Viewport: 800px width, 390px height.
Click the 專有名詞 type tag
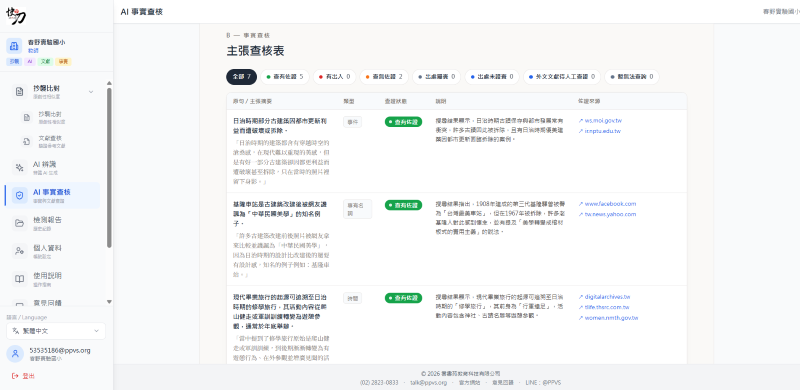pyautogui.click(x=357, y=209)
